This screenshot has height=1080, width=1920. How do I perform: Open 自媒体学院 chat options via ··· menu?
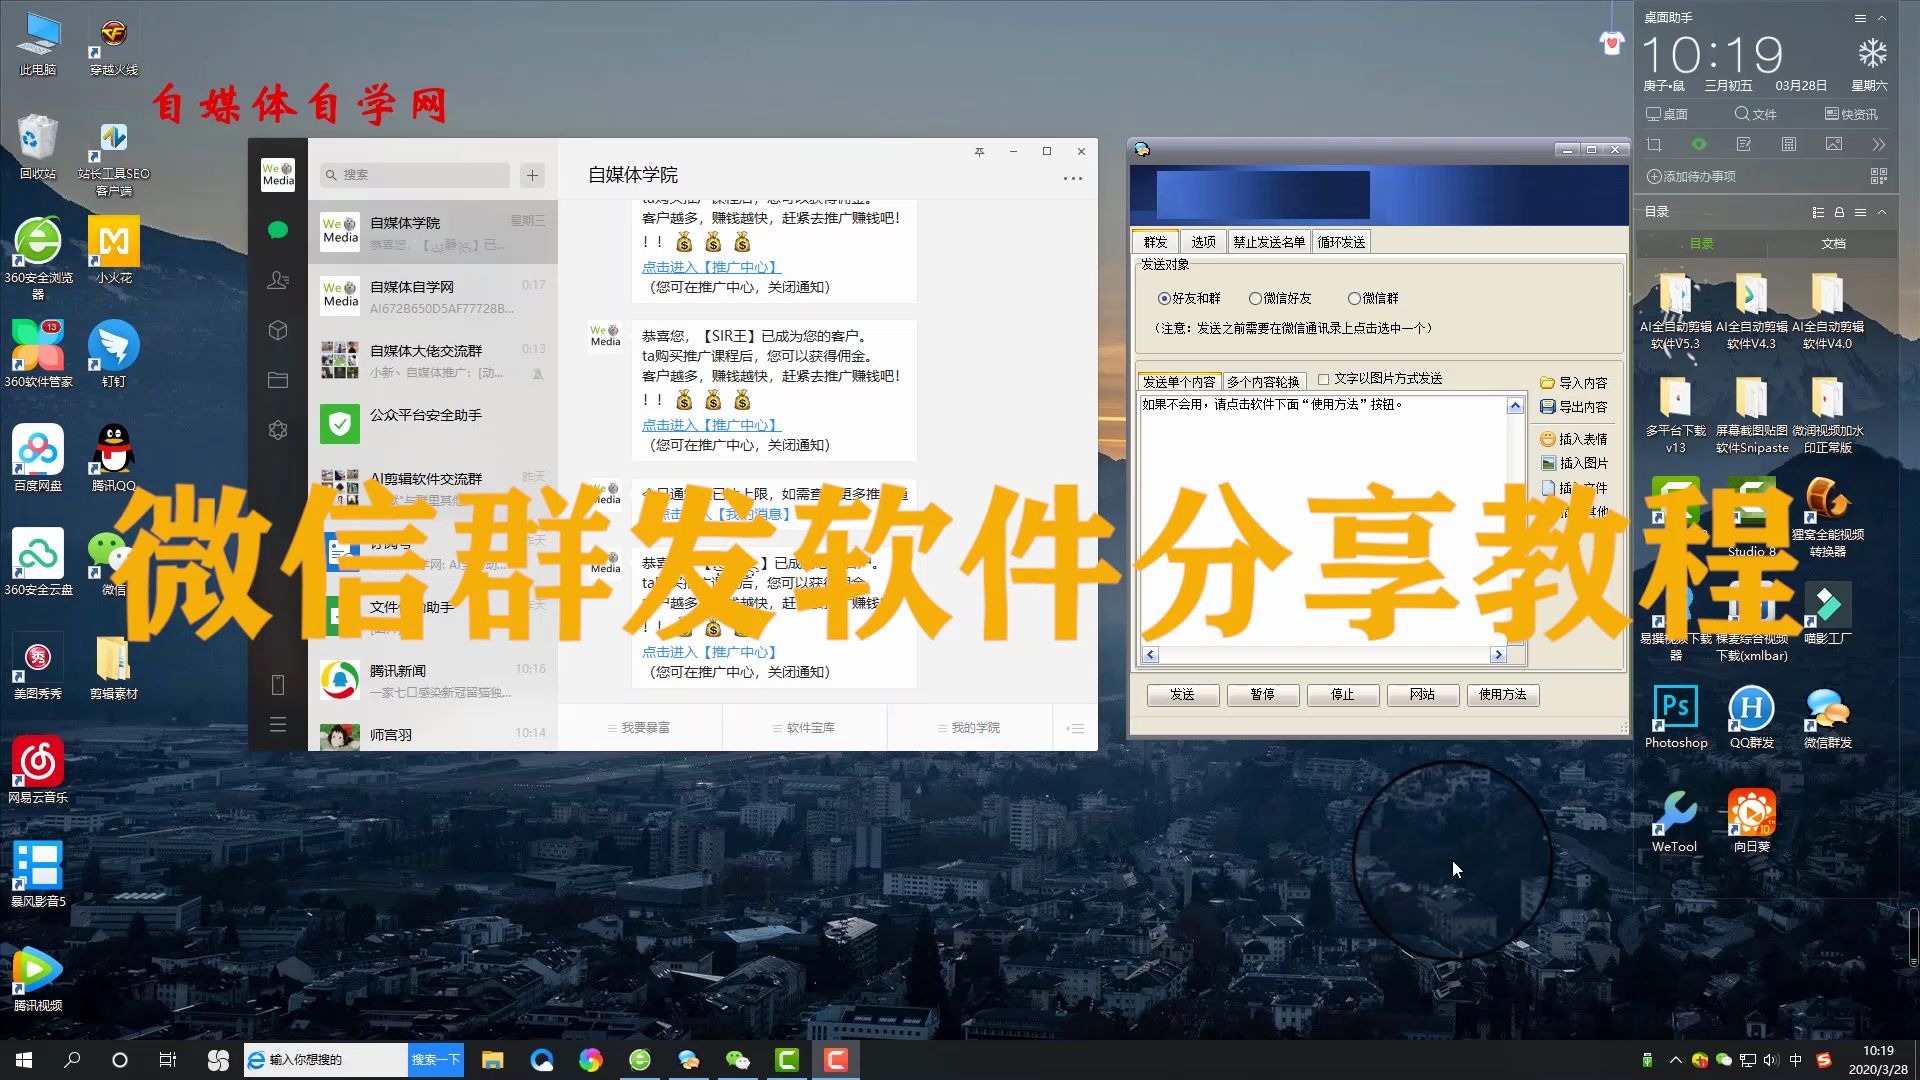click(1073, 178)
